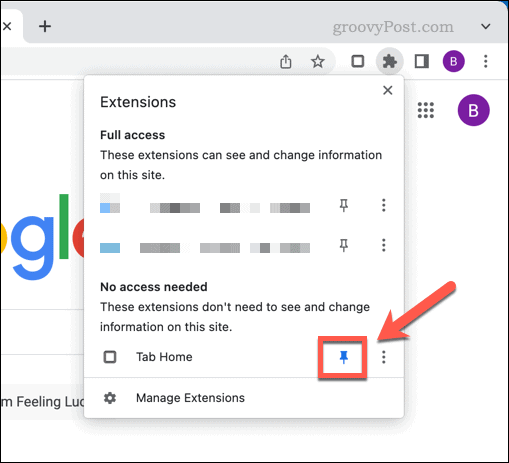
Task: Click the first blurred extension entry
Action: (205, 205)
